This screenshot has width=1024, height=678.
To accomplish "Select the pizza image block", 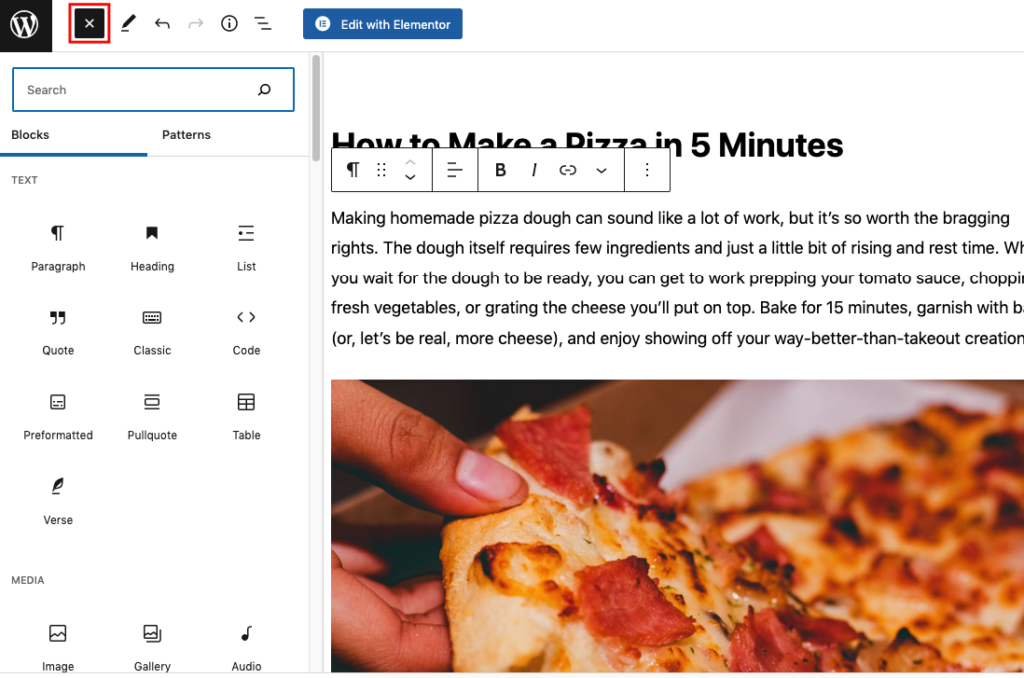I will 677,526.
